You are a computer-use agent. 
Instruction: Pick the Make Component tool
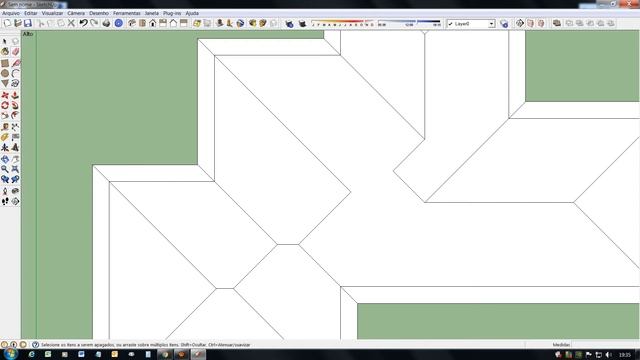pos(15,42)
